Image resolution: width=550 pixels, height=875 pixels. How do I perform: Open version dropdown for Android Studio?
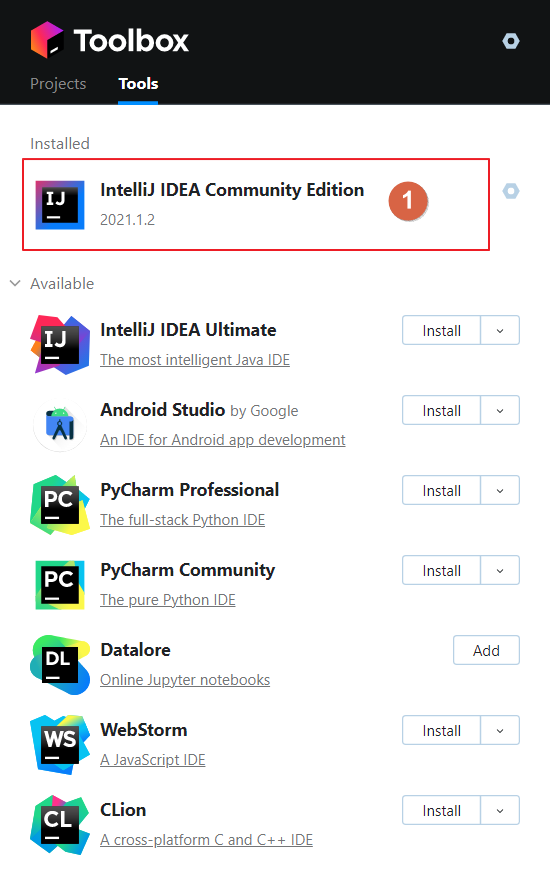(500, 410)
